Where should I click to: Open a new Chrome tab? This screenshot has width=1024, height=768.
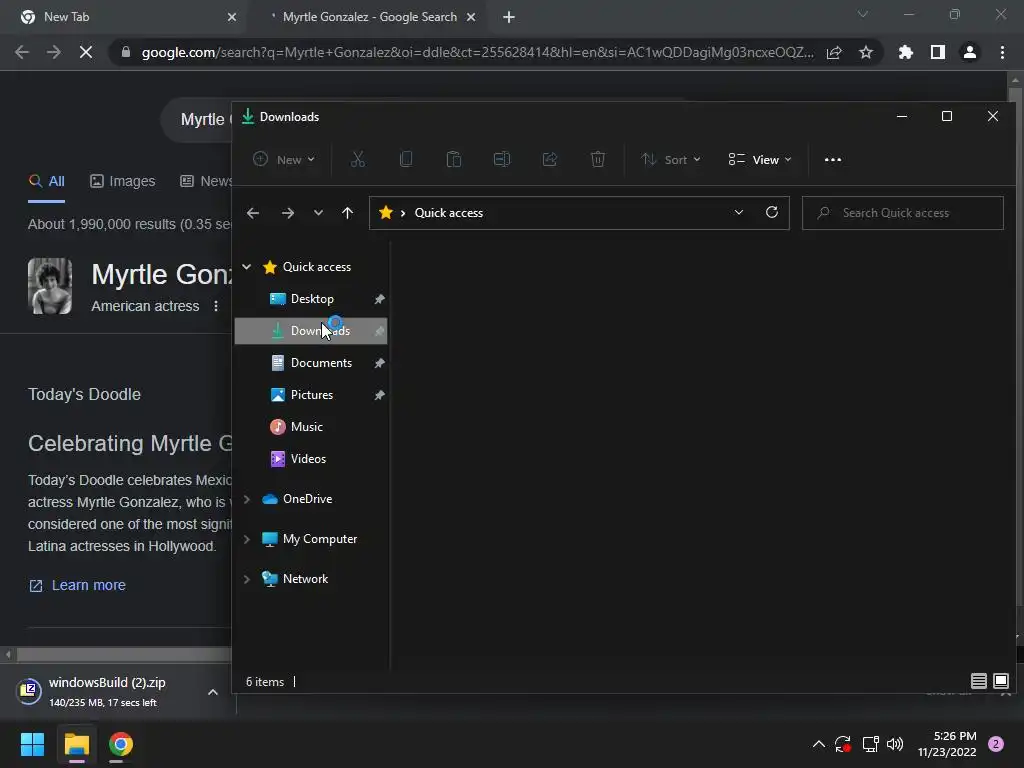click(509, 17)
